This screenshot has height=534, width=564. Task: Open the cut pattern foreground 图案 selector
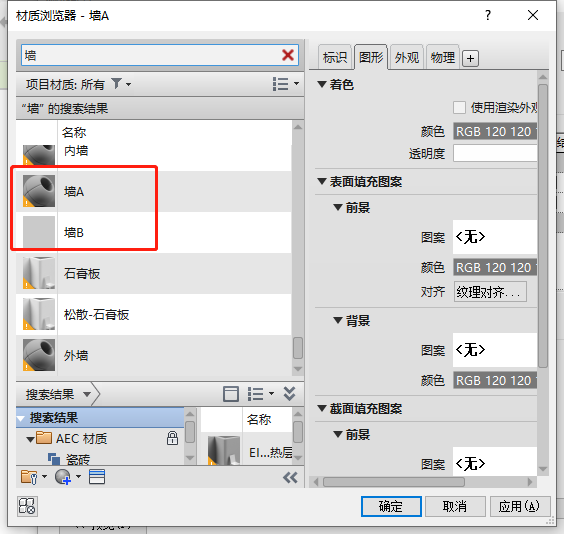[x=495, y=462]
